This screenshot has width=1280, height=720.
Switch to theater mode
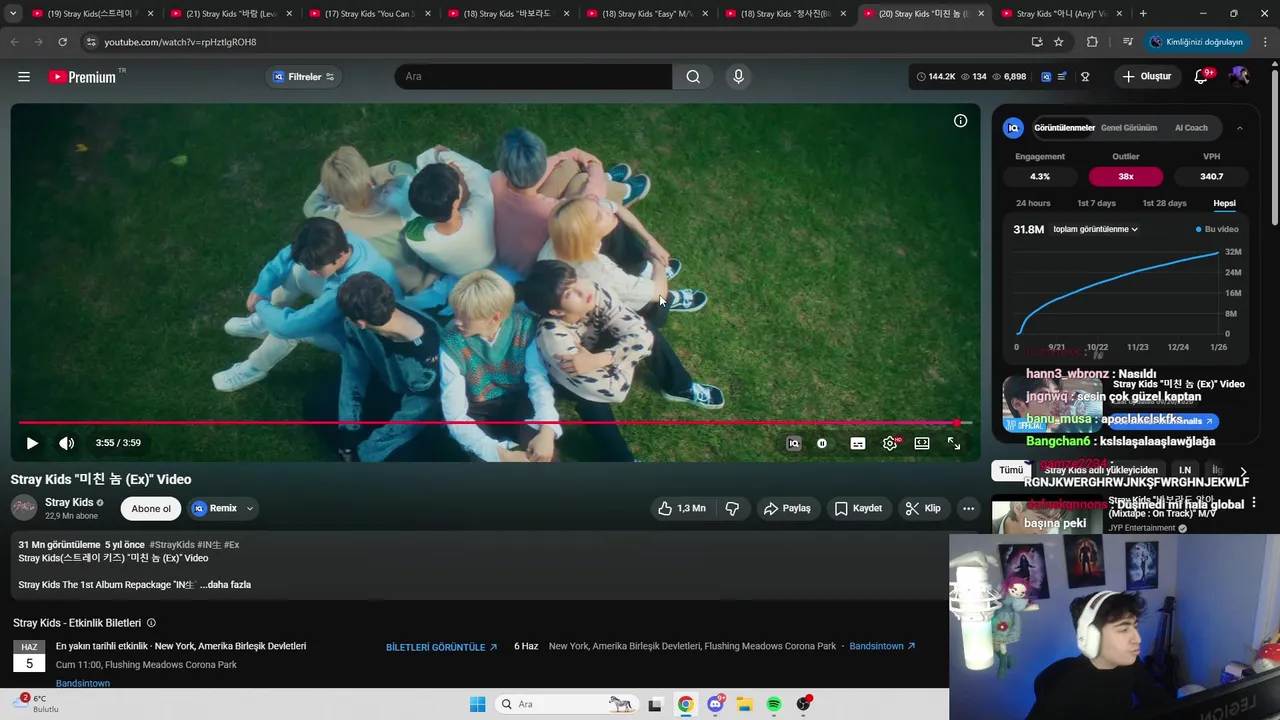(x=922, y=443)
